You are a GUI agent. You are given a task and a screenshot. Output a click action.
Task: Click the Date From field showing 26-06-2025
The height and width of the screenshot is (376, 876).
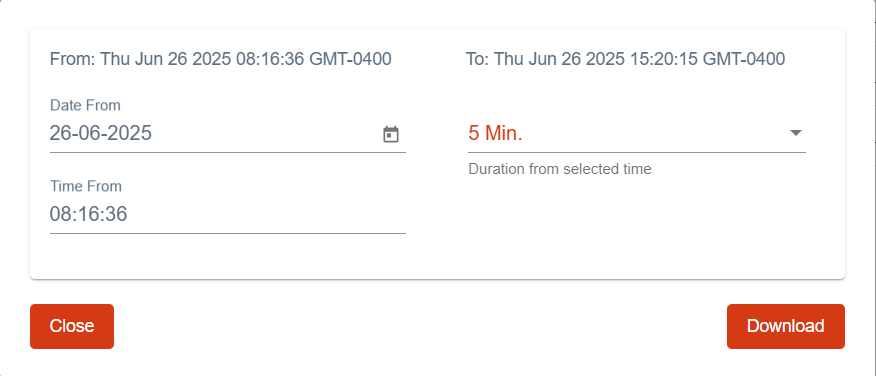point(227,134)
